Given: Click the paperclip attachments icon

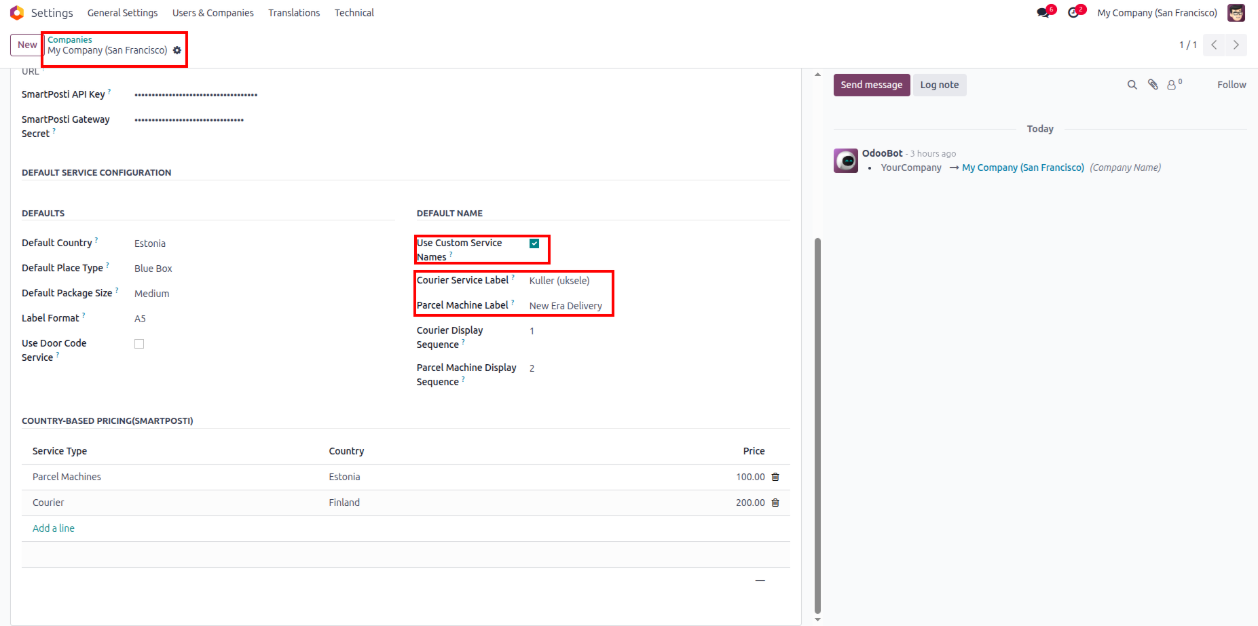Looking at the screenshot, I should click(x=1152, y=85).
